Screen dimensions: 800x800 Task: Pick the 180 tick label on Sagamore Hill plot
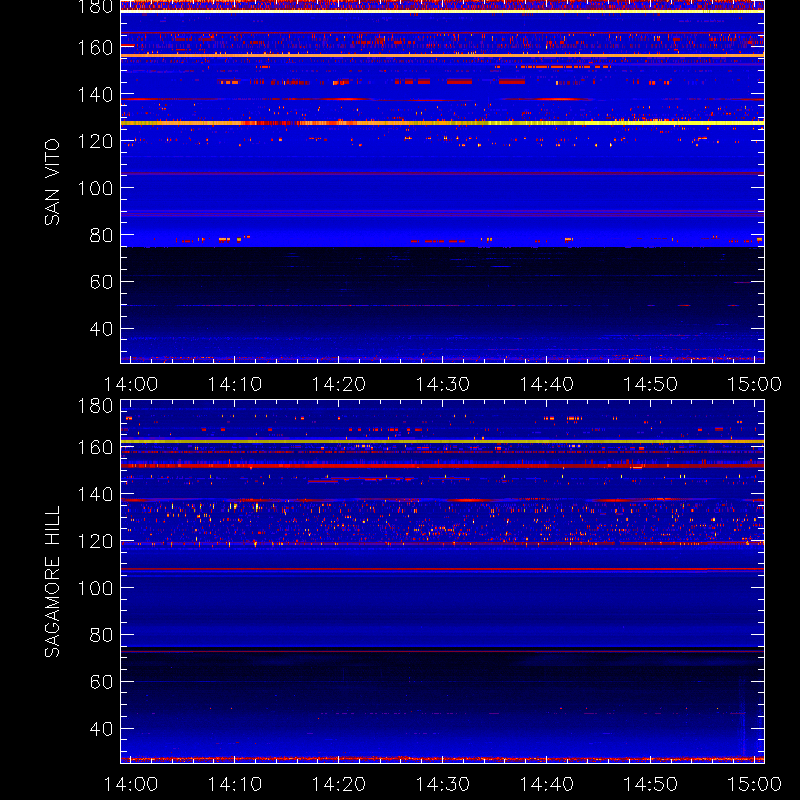pos(95,406)
